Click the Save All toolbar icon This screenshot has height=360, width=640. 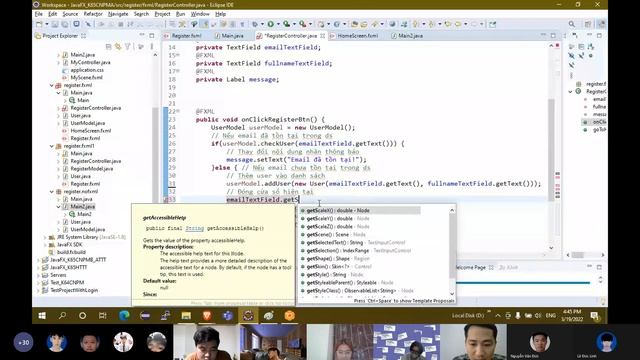tap(65, 24)
